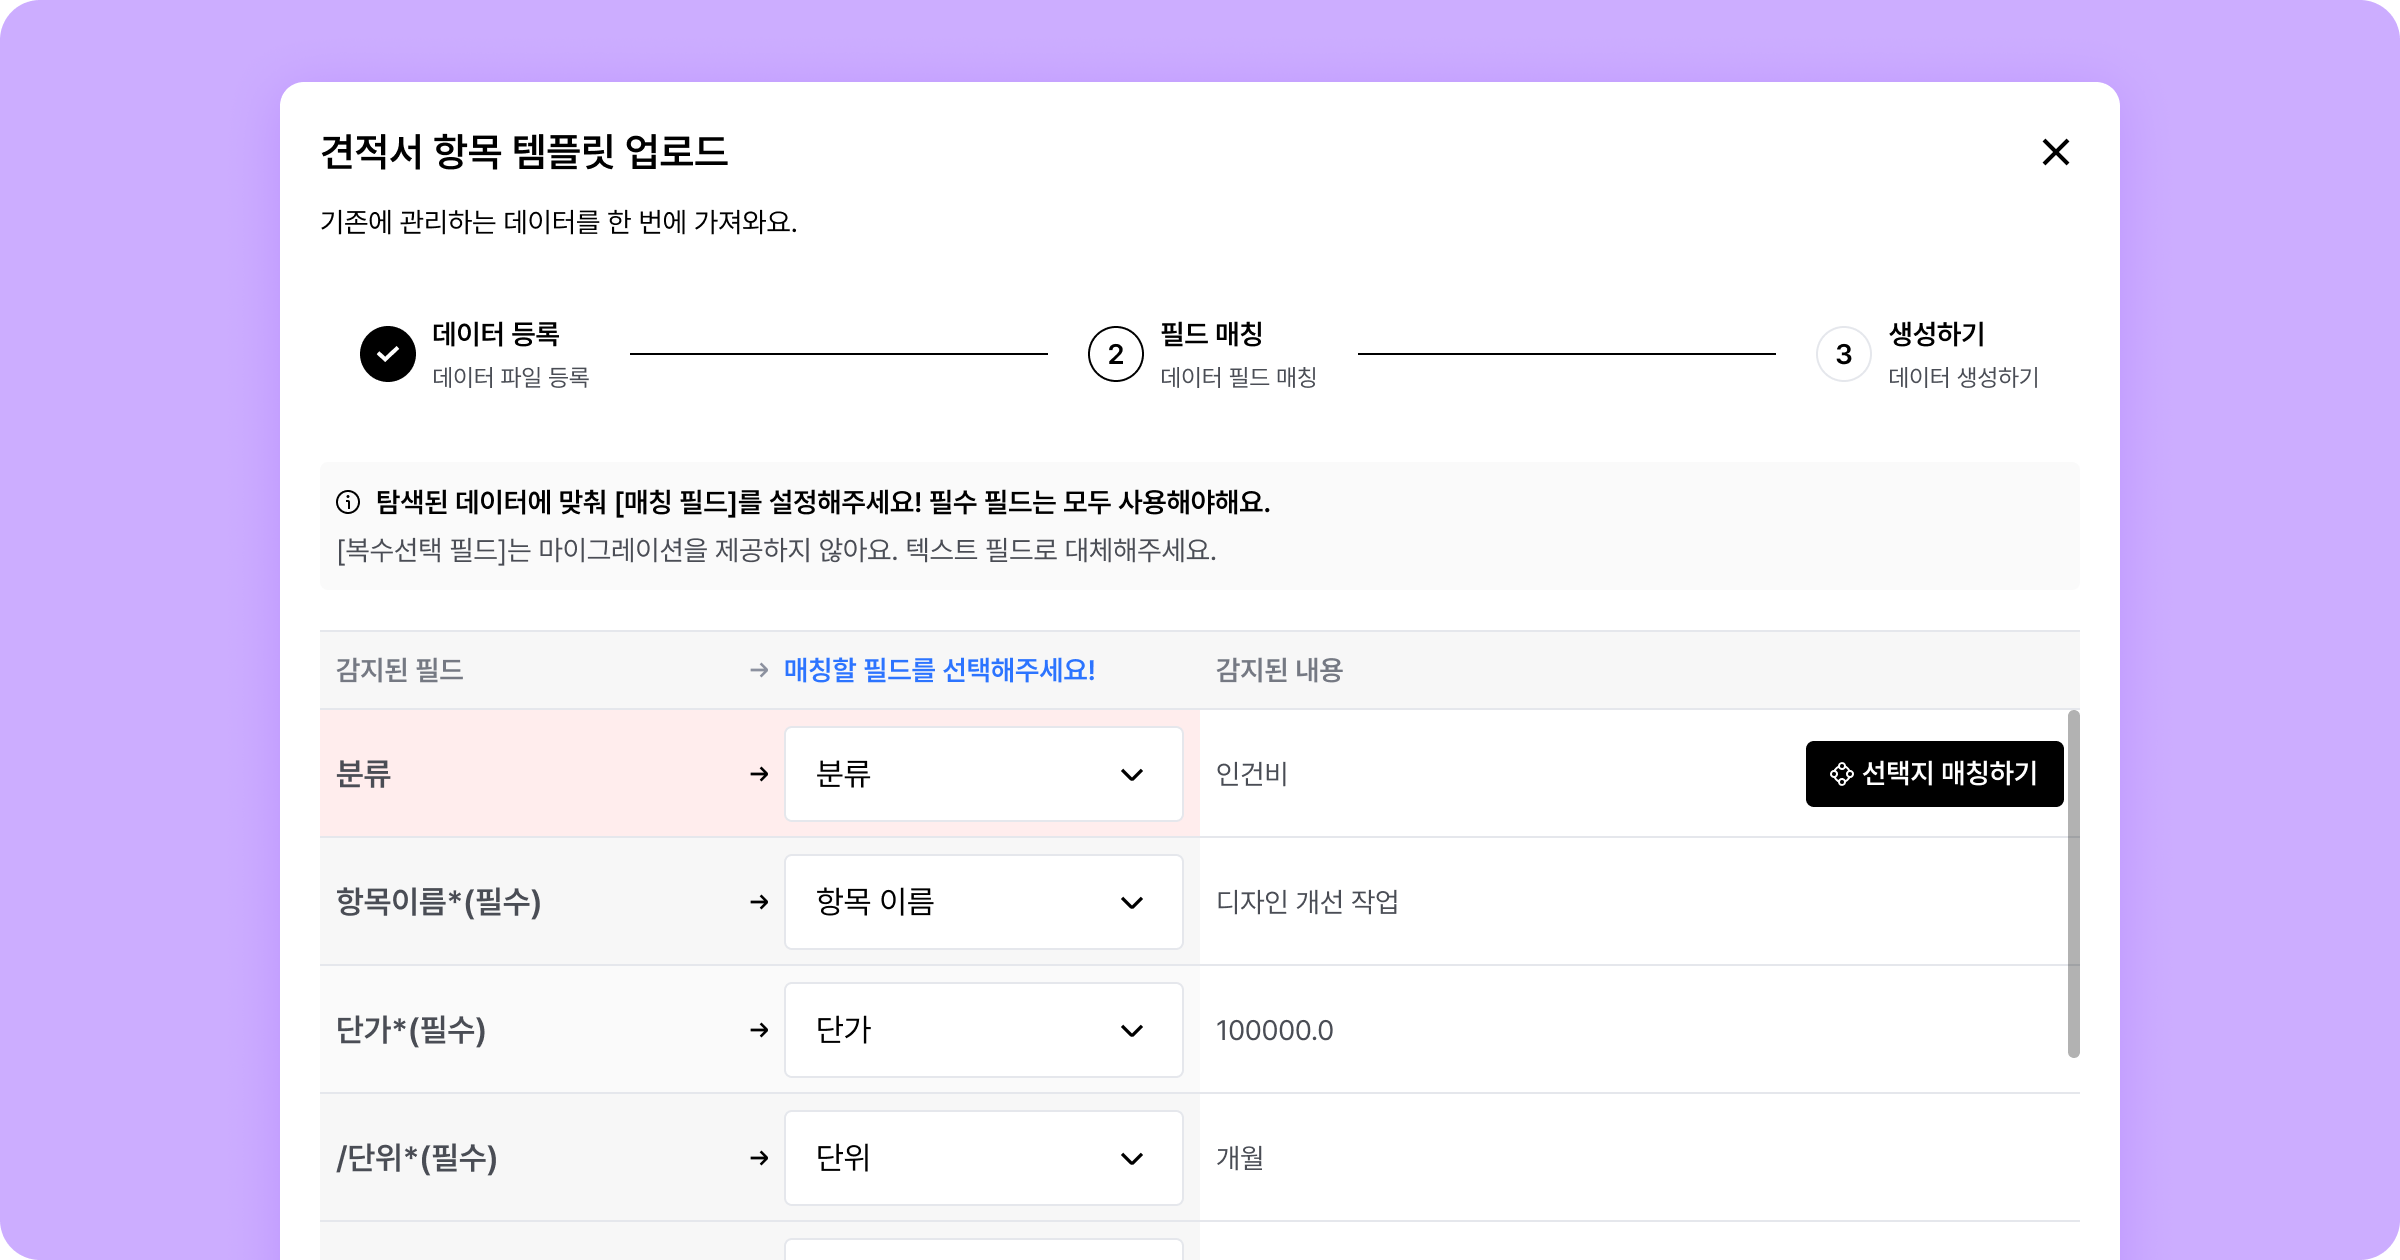Viewport: 2400px width, 1260px height.
Task: Click the 매칭할 필드를 선택해주세요! link text
Action: point(939,670)
